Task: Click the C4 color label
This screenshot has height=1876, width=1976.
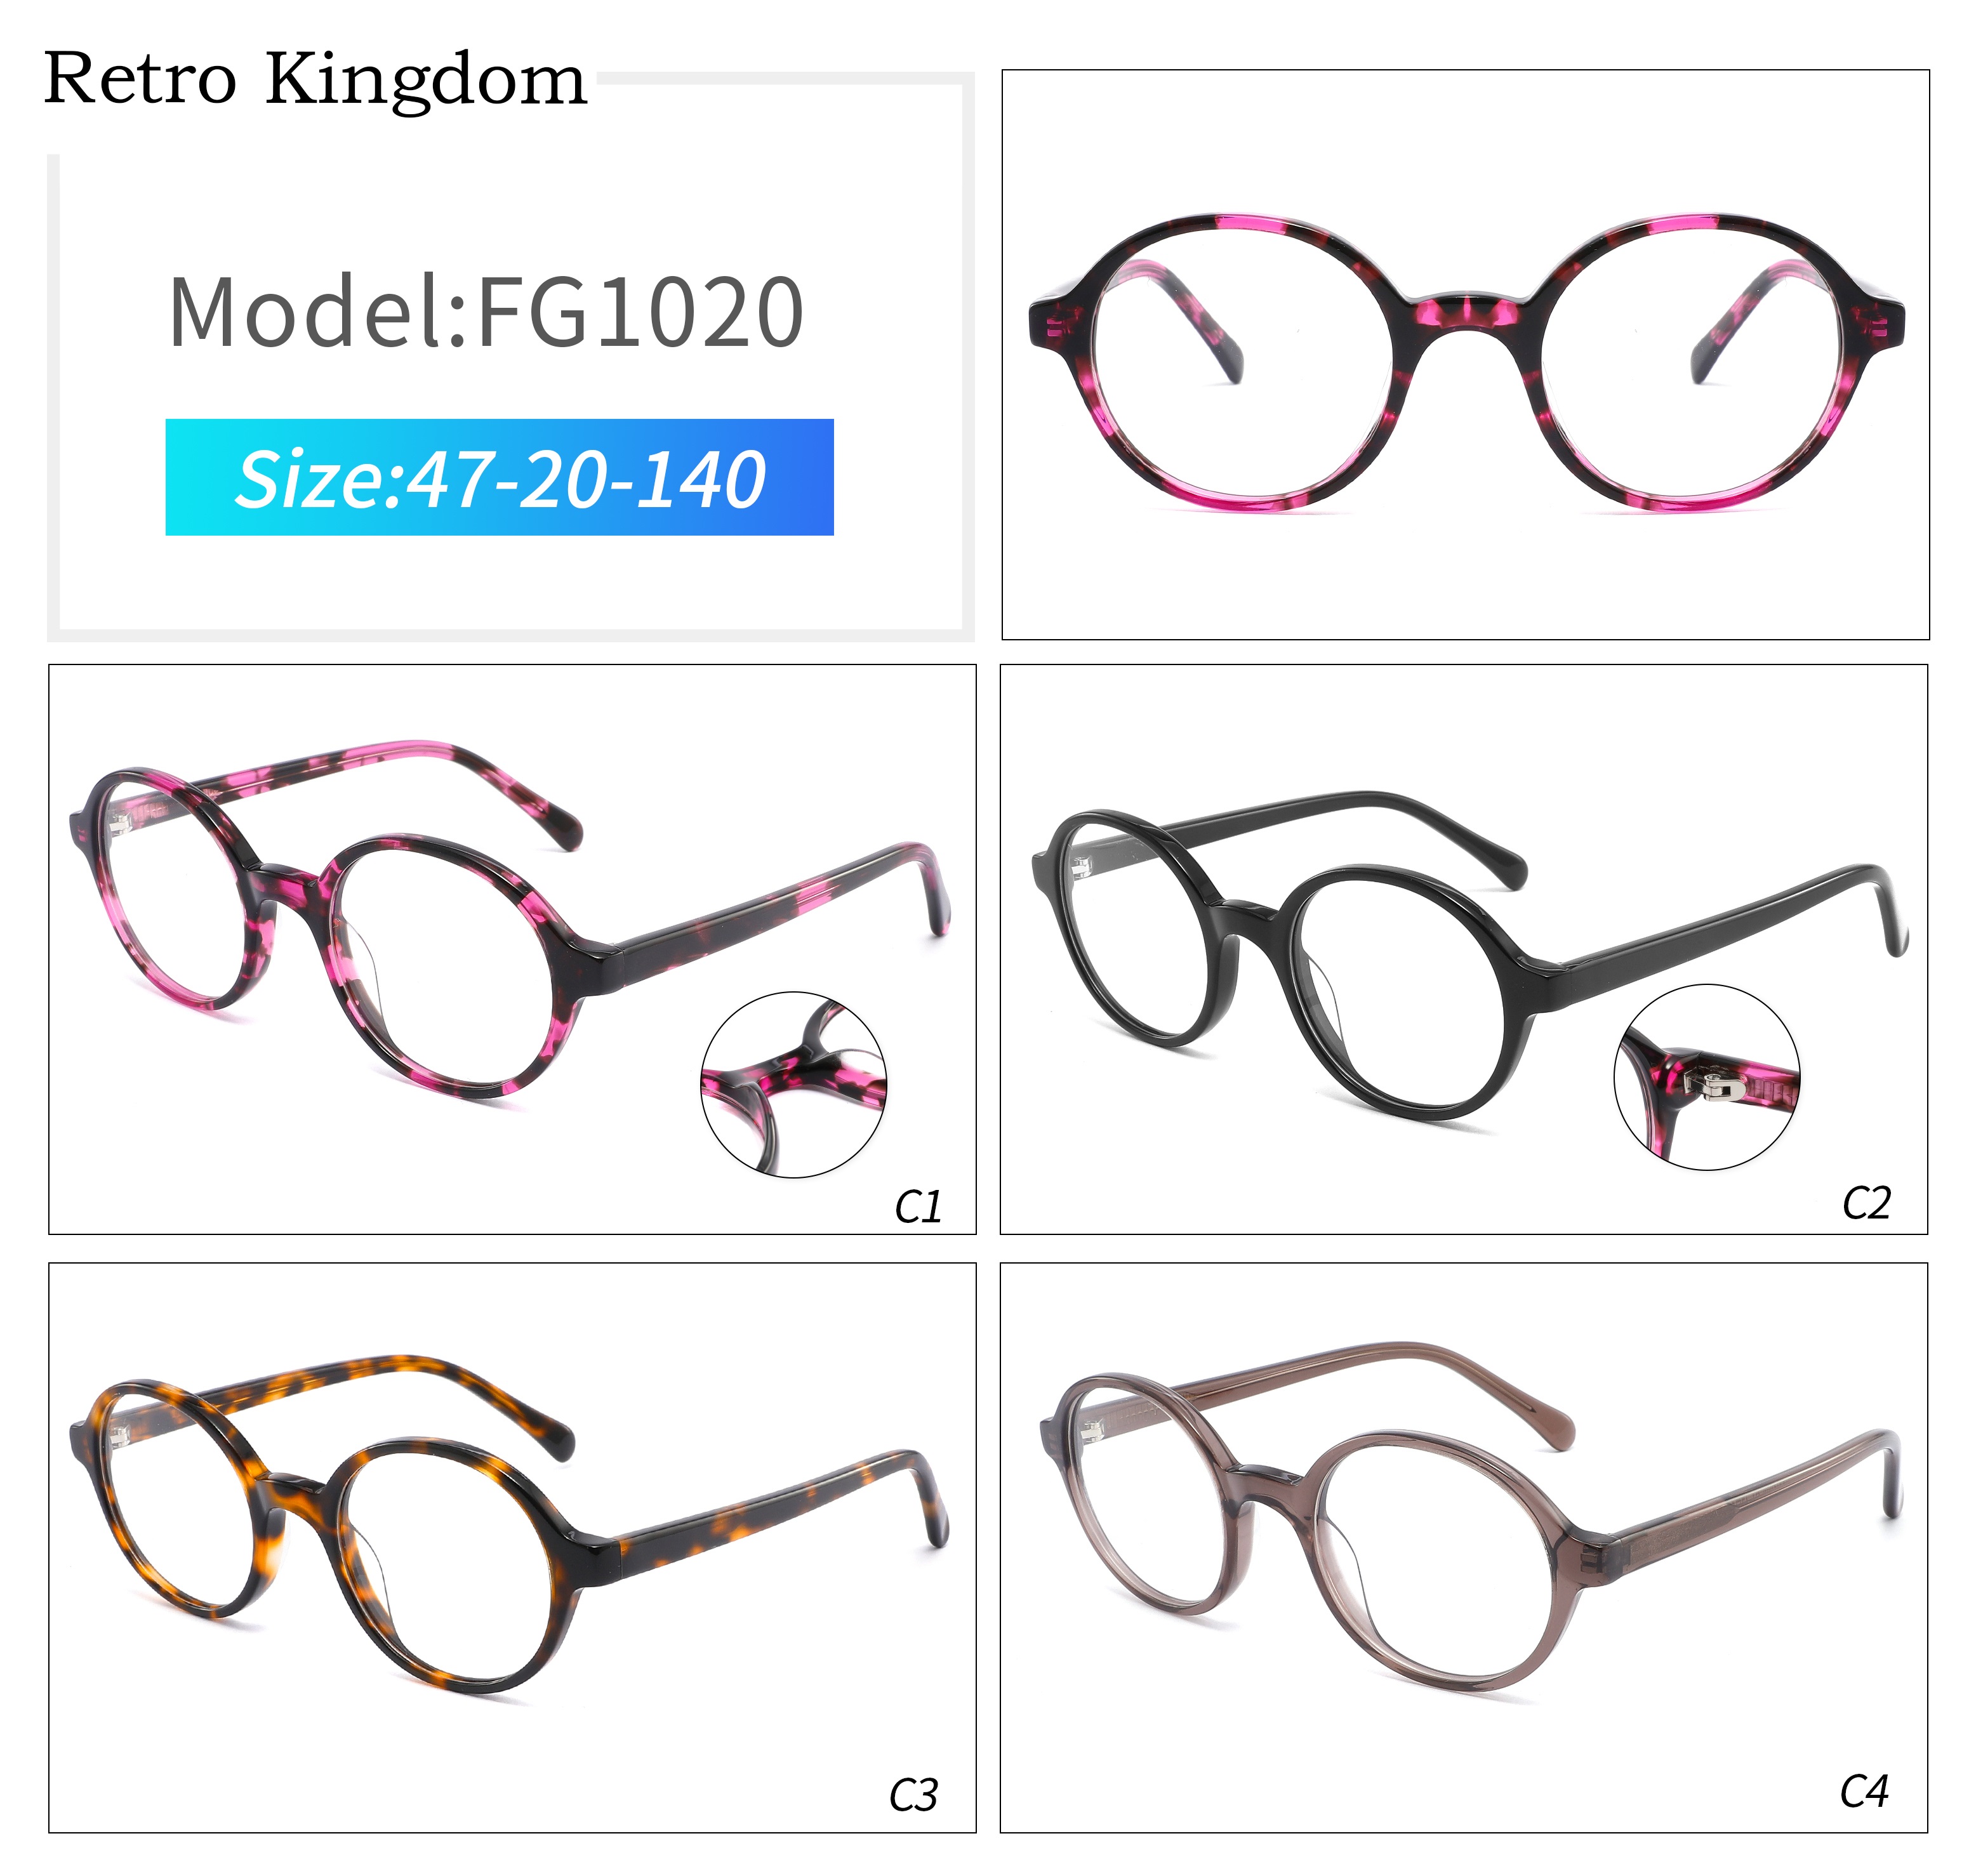Action: click(1864, 1791)
